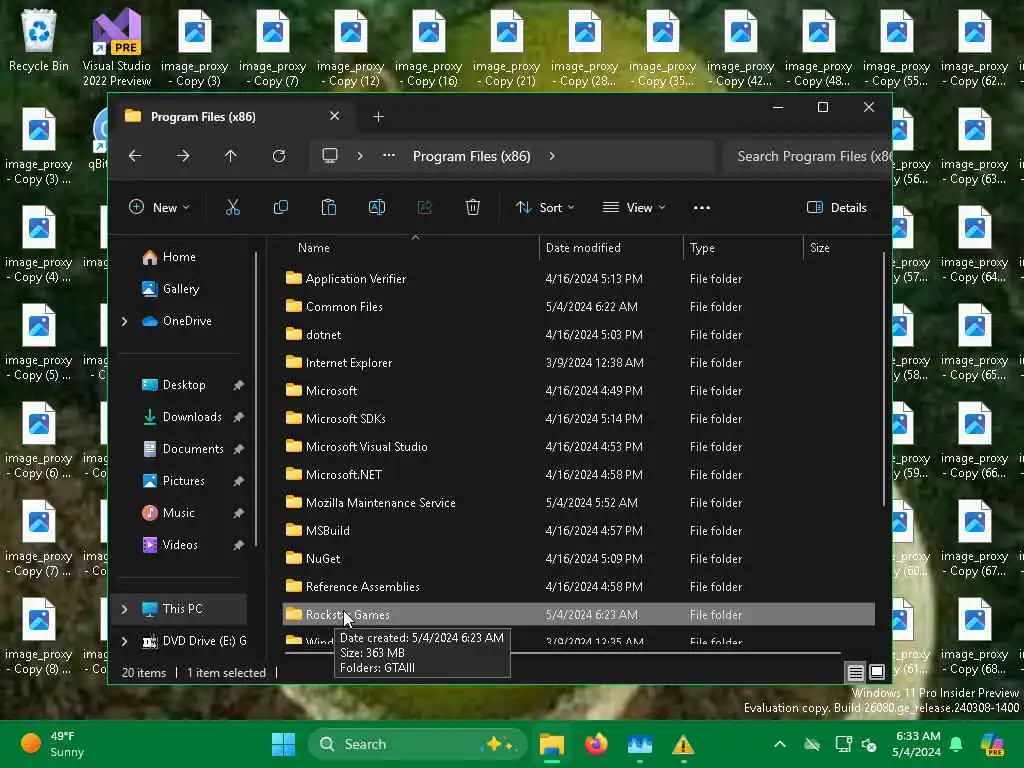Click the chevron after Program Files (x86)
This screenshot has height=768, width=1024.
(x=552, y=156)
